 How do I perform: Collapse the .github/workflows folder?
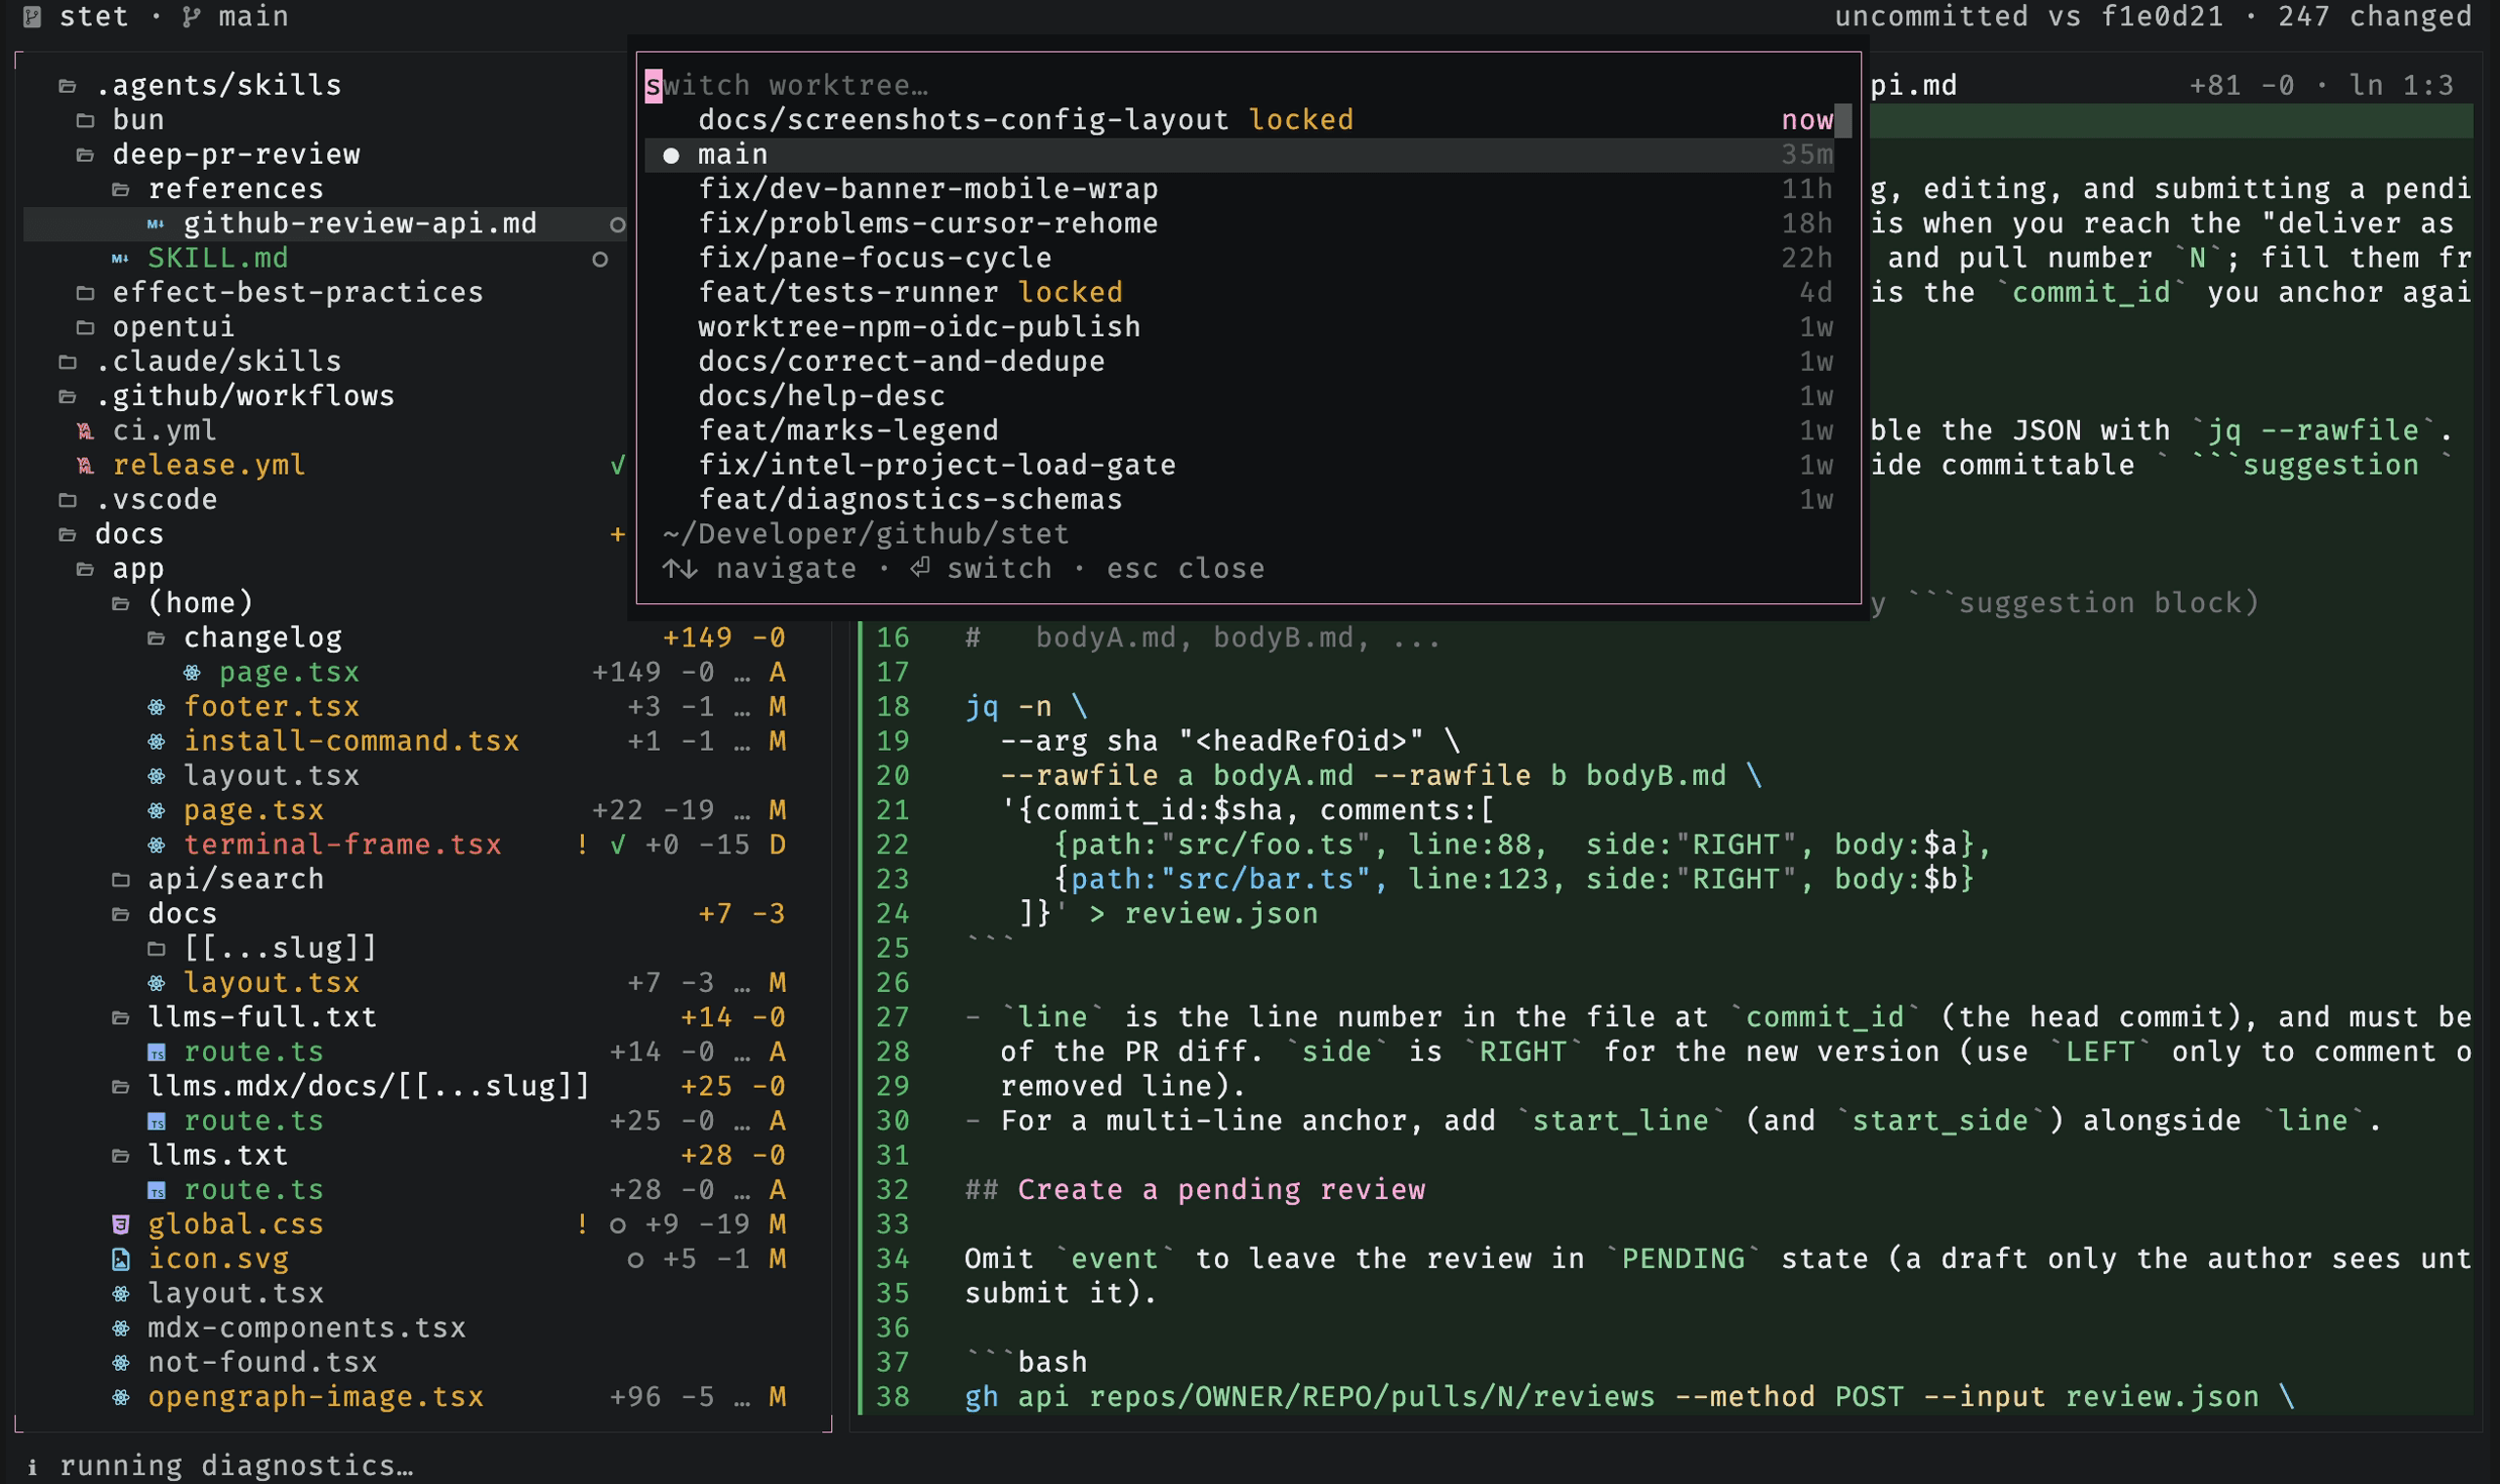tap(67, 397)
